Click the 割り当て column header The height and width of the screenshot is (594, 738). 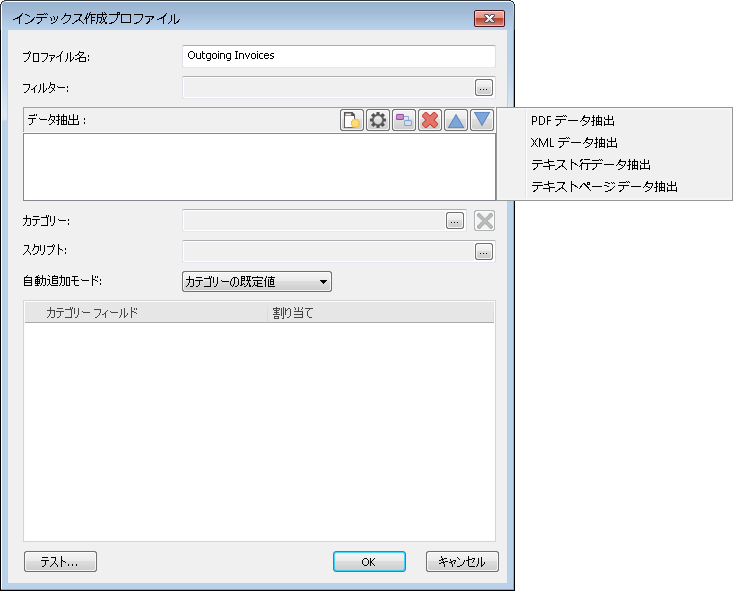coord(381,313)
